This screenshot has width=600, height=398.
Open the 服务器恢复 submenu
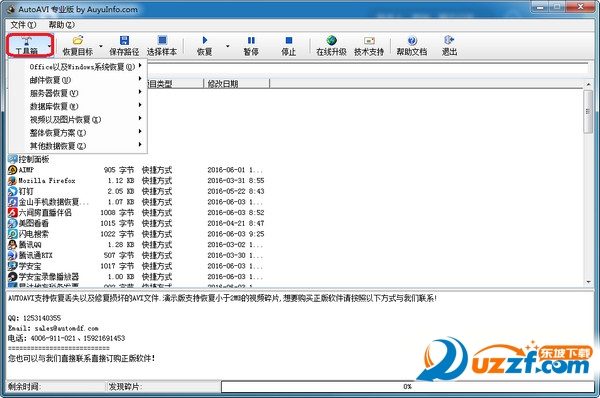pyautogui.click(x=78, y=93)
